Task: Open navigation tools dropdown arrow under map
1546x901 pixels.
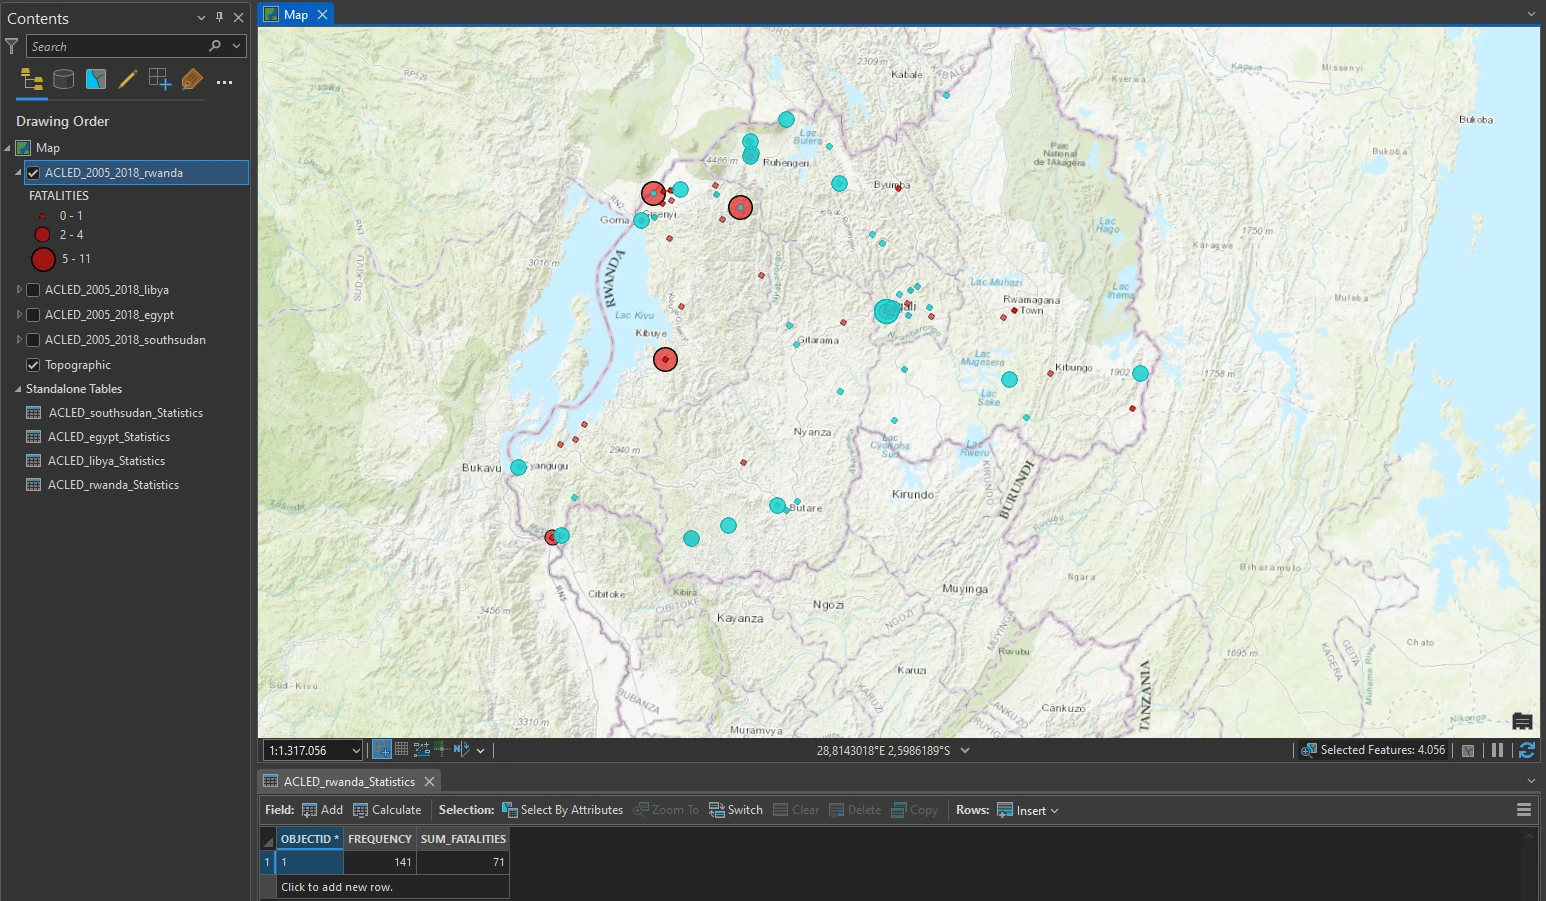Action: pyautogui.click(x=481, y=750)
